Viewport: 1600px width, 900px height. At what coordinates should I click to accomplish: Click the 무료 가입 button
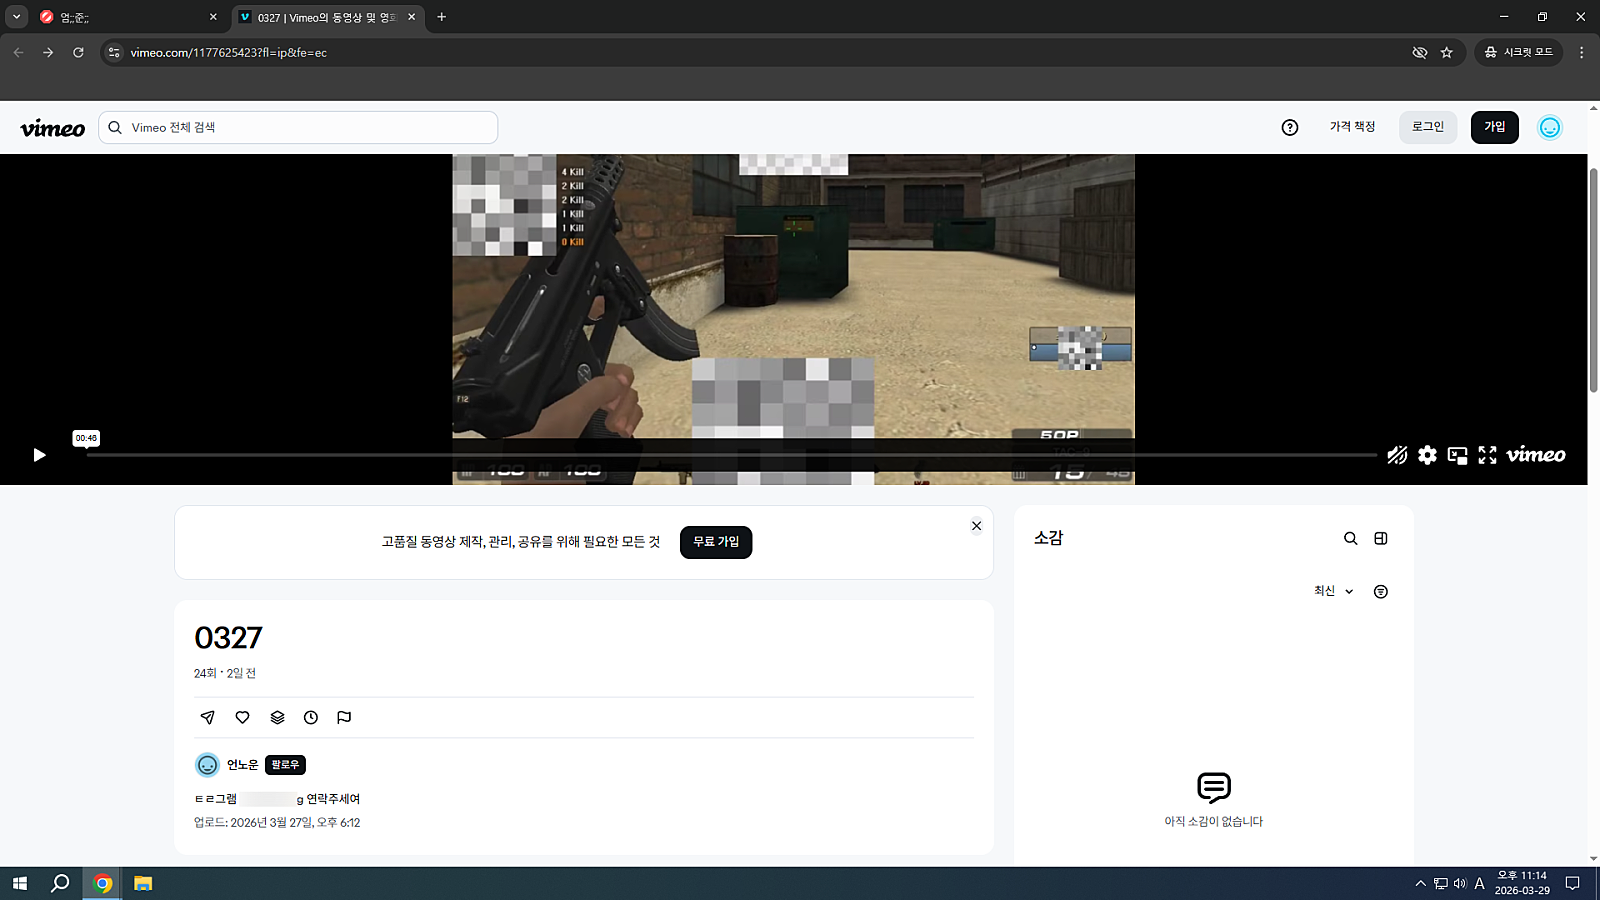click(716, 542)
